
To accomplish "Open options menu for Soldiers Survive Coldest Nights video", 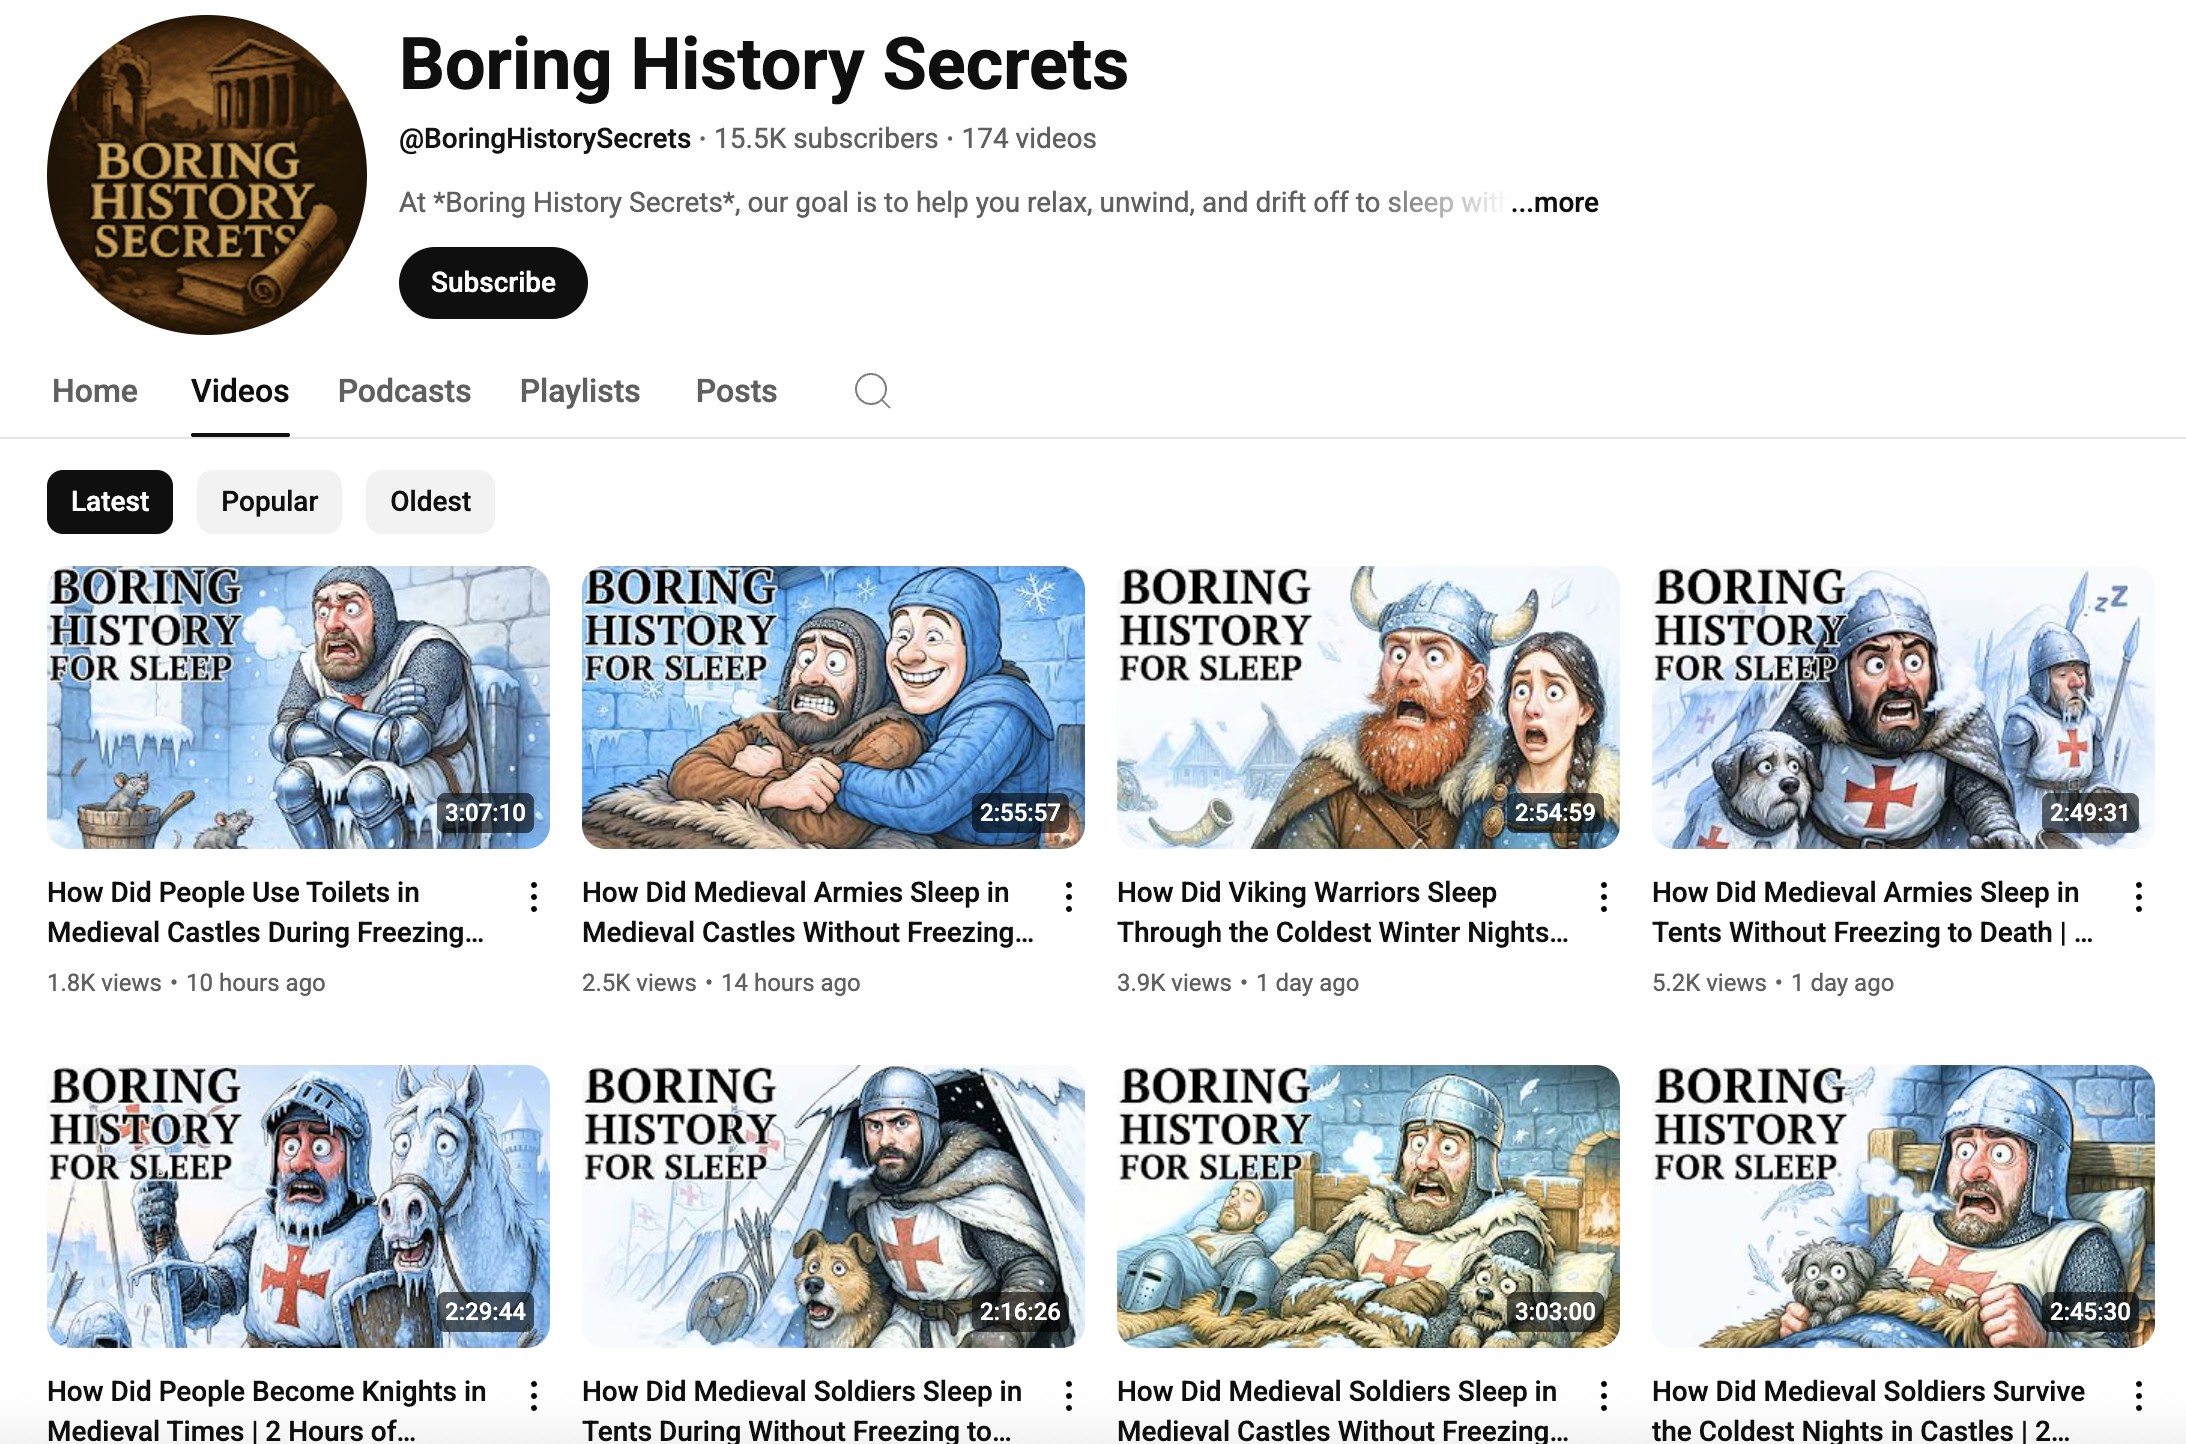I will 2139,1396.
